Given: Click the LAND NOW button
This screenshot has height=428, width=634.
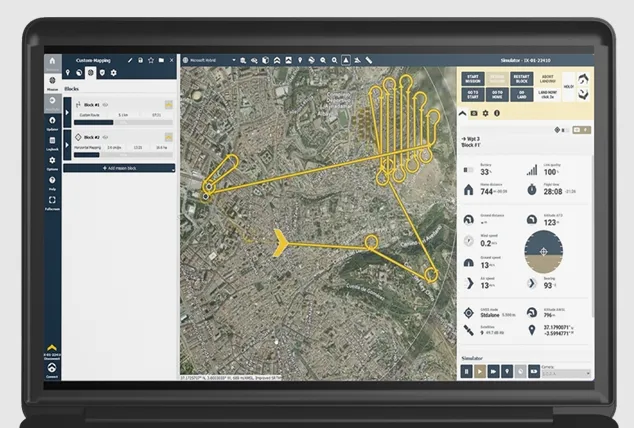Looking at the screenshot, I should pos(547,95).
